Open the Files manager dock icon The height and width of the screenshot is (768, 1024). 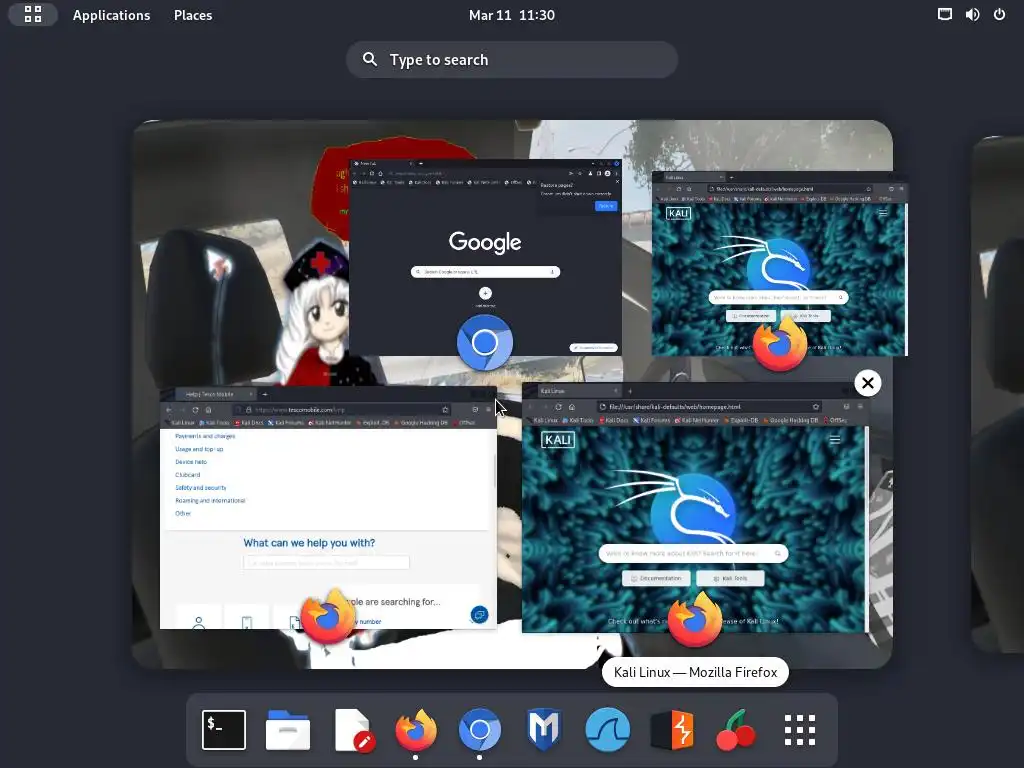click(288, 729)
